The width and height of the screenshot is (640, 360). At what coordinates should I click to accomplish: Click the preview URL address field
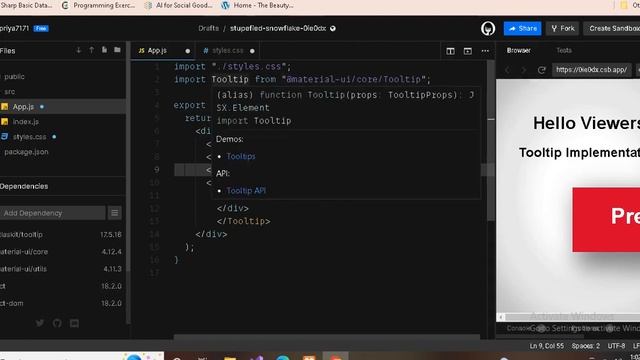[x=591, y=70]
